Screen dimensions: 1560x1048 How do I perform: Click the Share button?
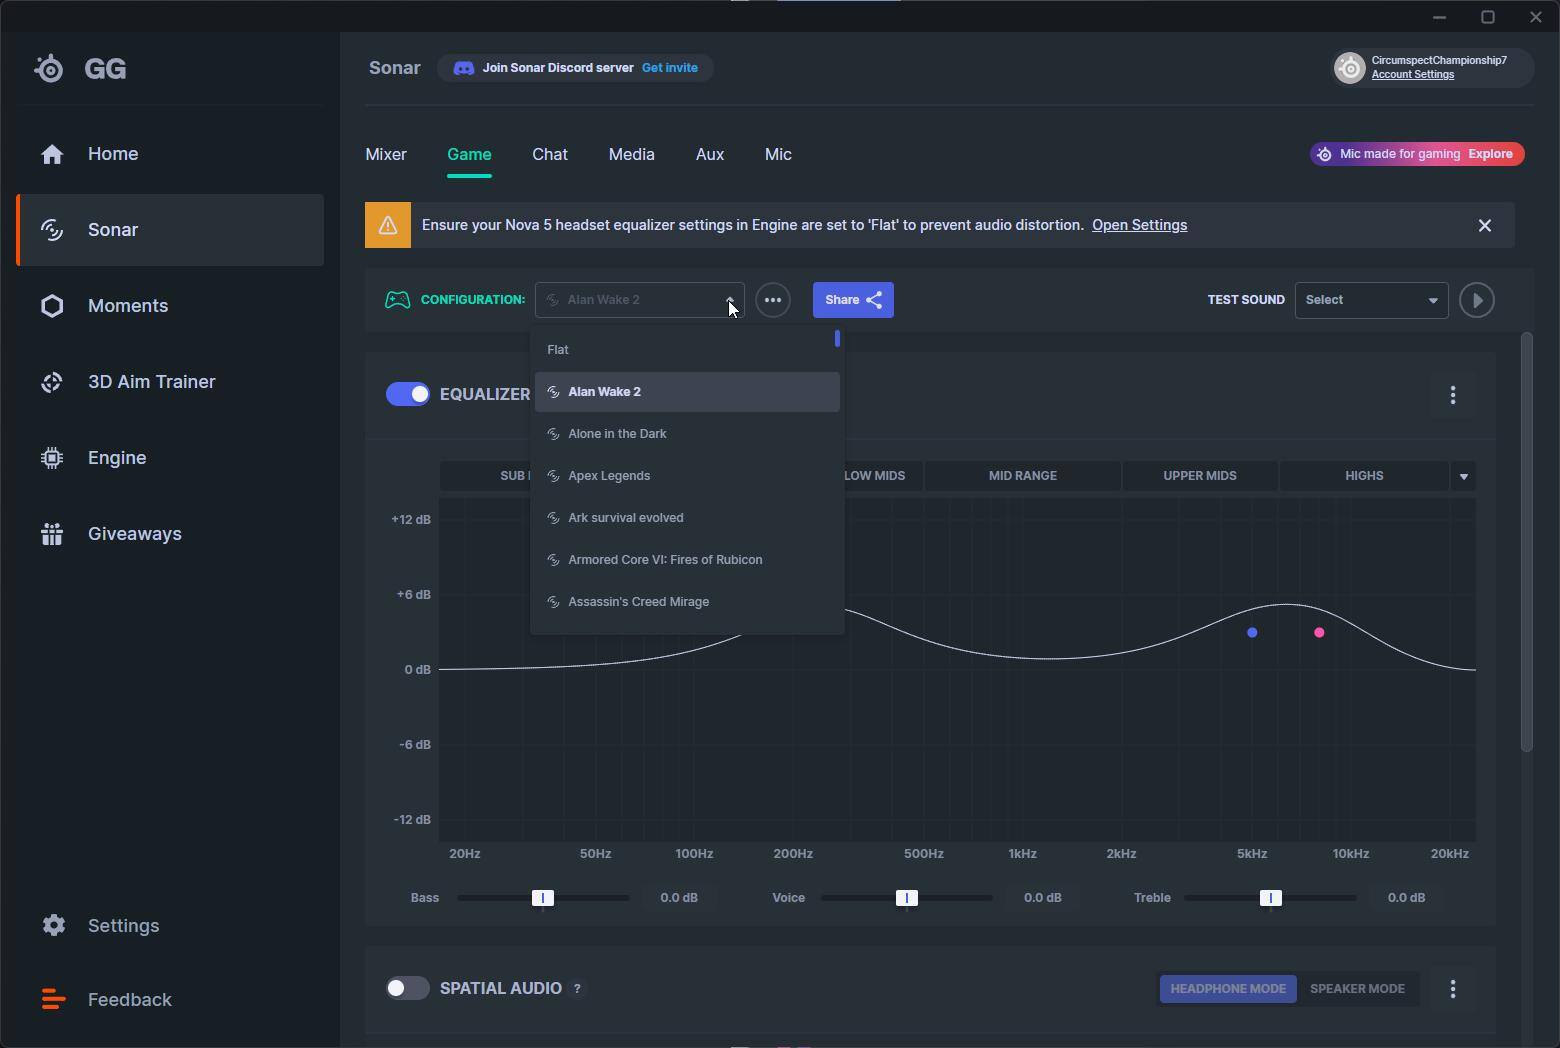(x=853, y=300)
